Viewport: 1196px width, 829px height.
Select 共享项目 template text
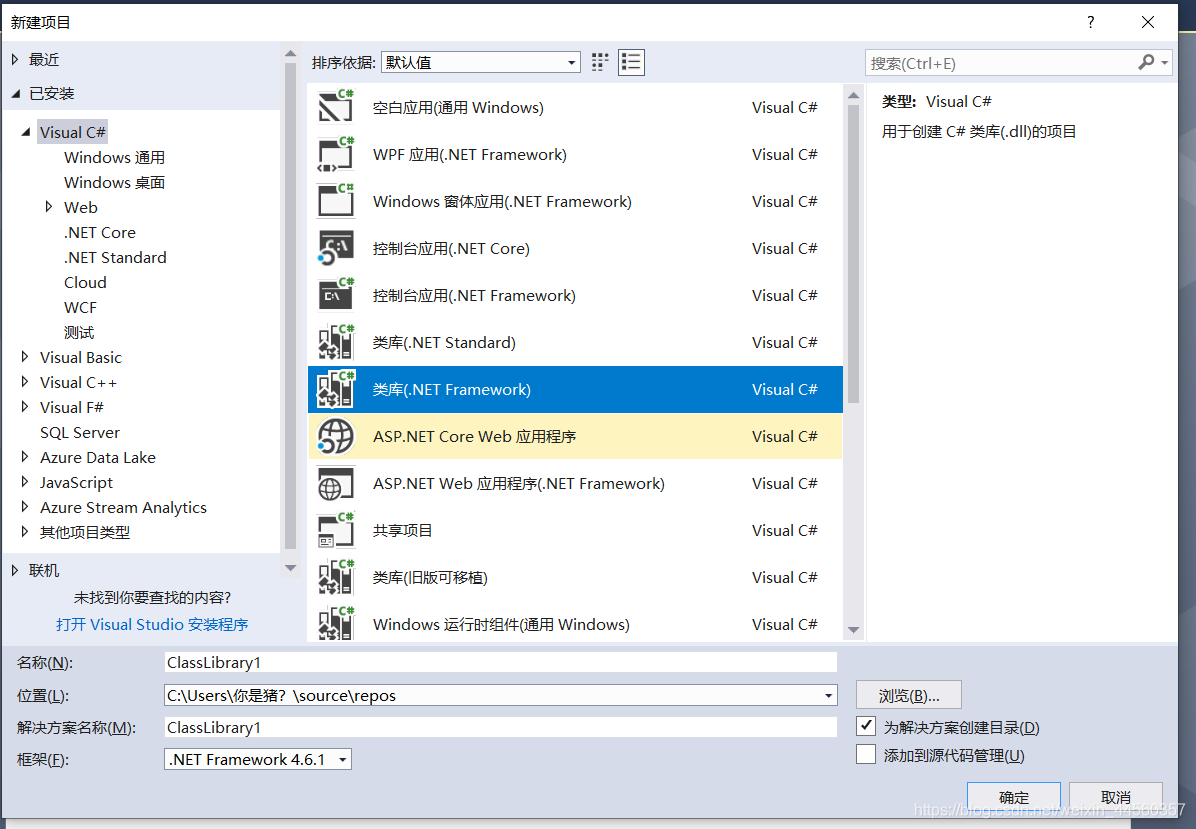pyautogui.click(x=402, y=530)
